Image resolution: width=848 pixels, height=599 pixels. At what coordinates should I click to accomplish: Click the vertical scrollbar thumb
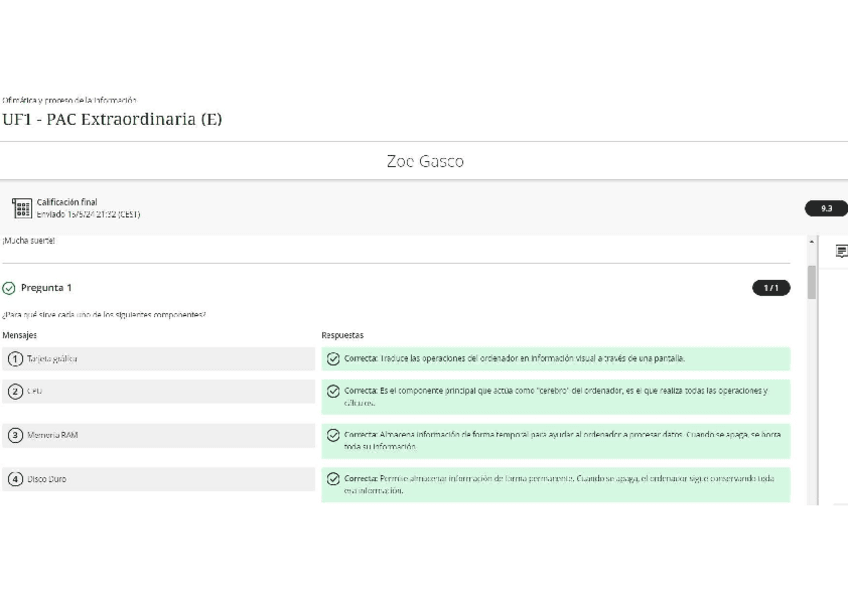811,282
